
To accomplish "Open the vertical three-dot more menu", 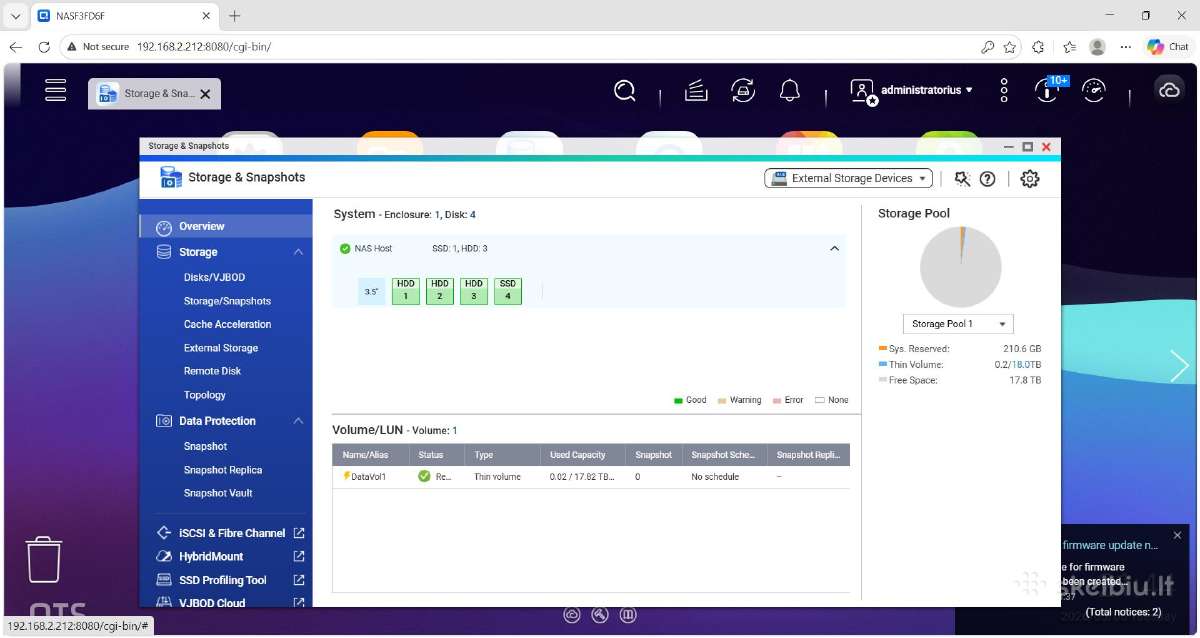I will point(1004,91).
